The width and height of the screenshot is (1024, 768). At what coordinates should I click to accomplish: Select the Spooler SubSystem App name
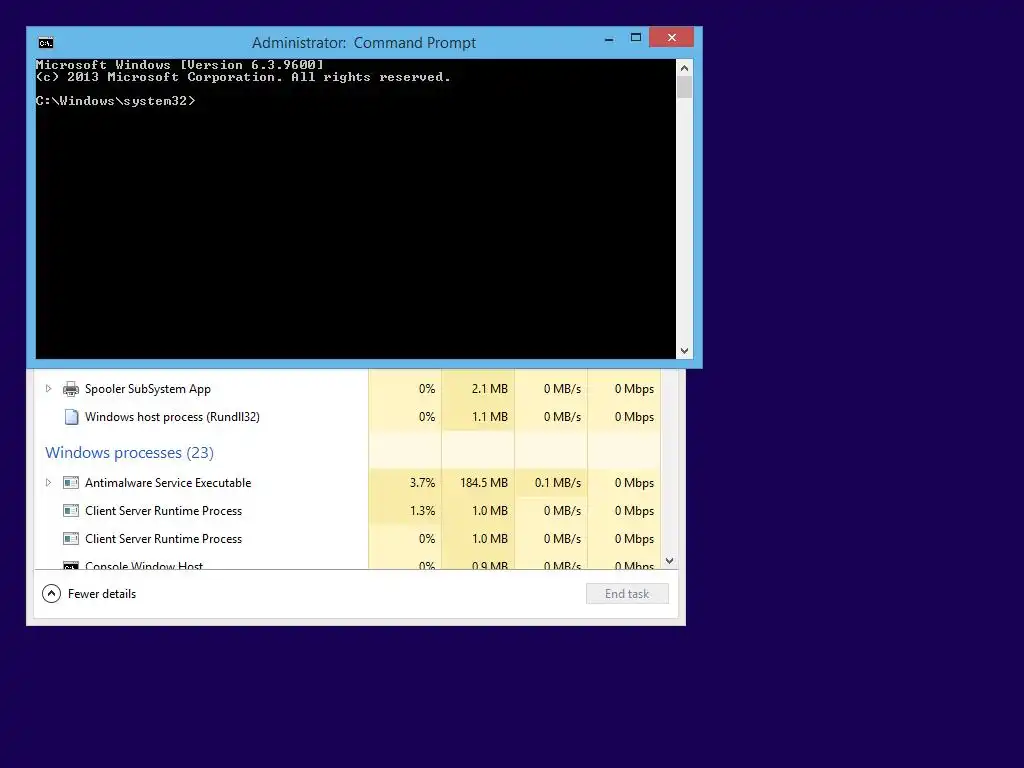coord(148,389)
